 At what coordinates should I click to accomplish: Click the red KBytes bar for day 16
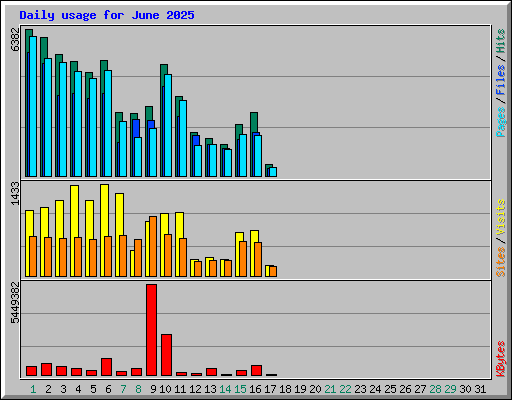click(256, 371)
